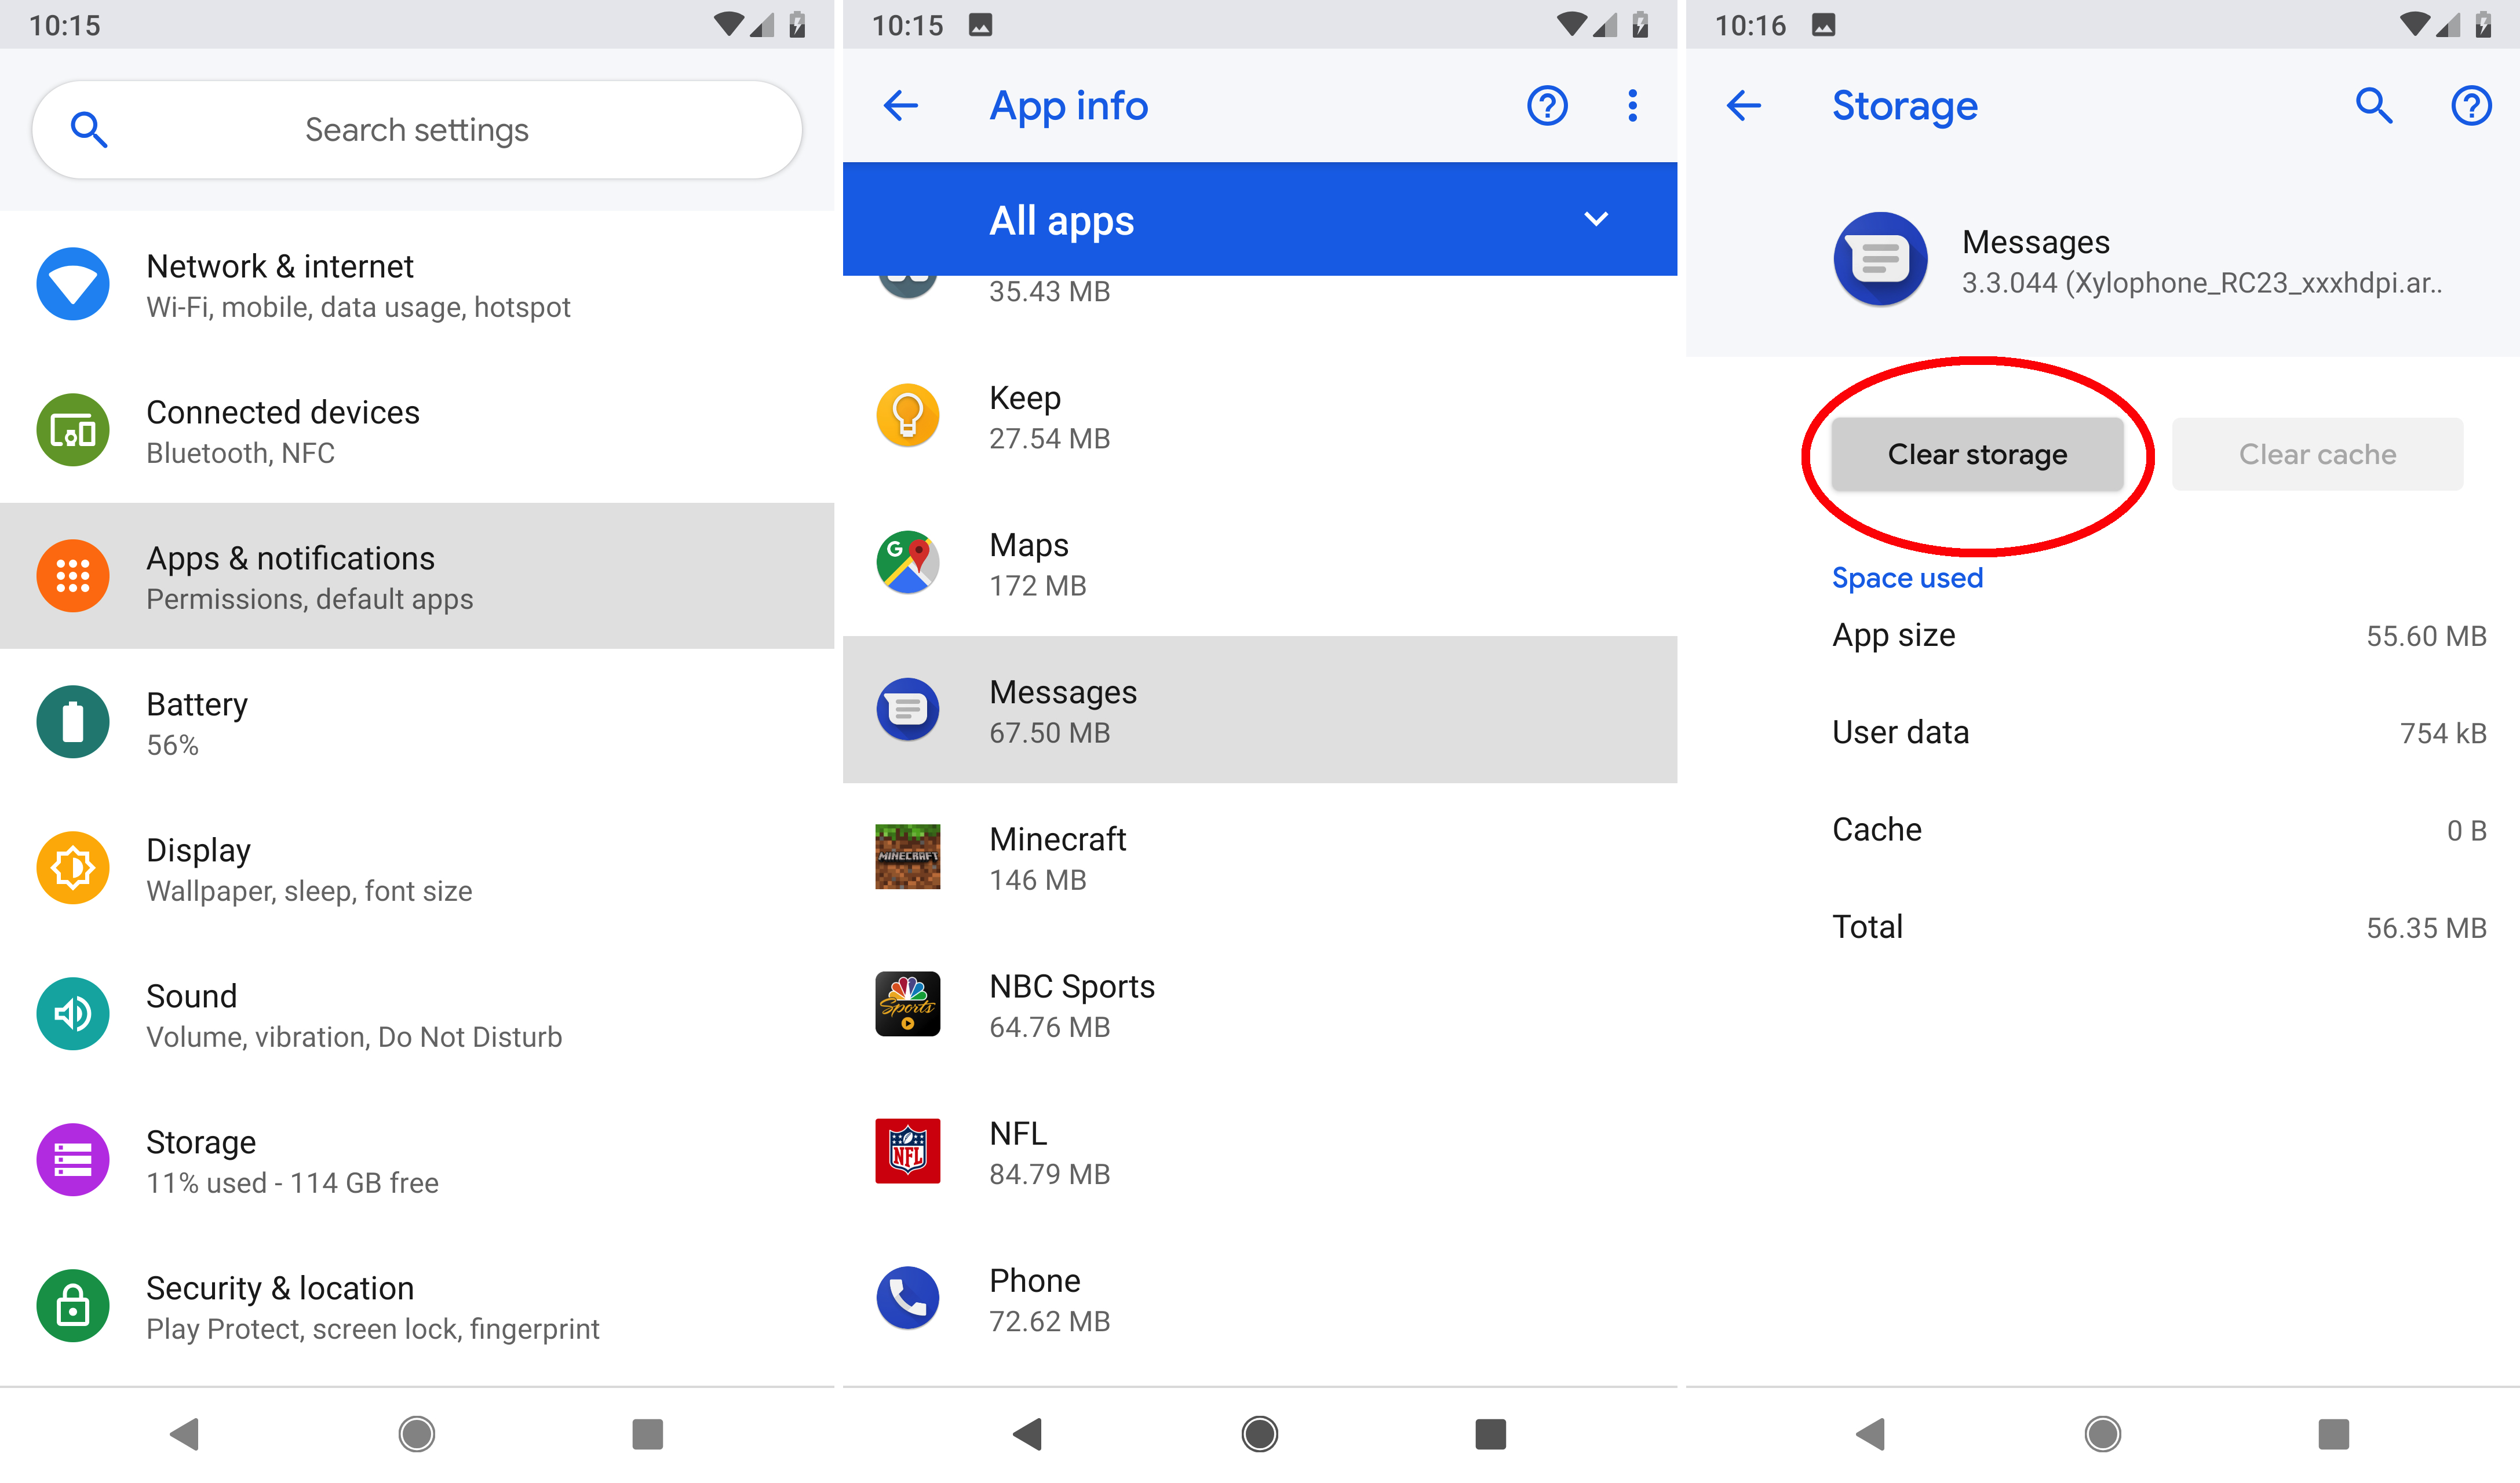Tap Android back button on Settings screen
2520x1483 pixels.
click(185, 1435)
